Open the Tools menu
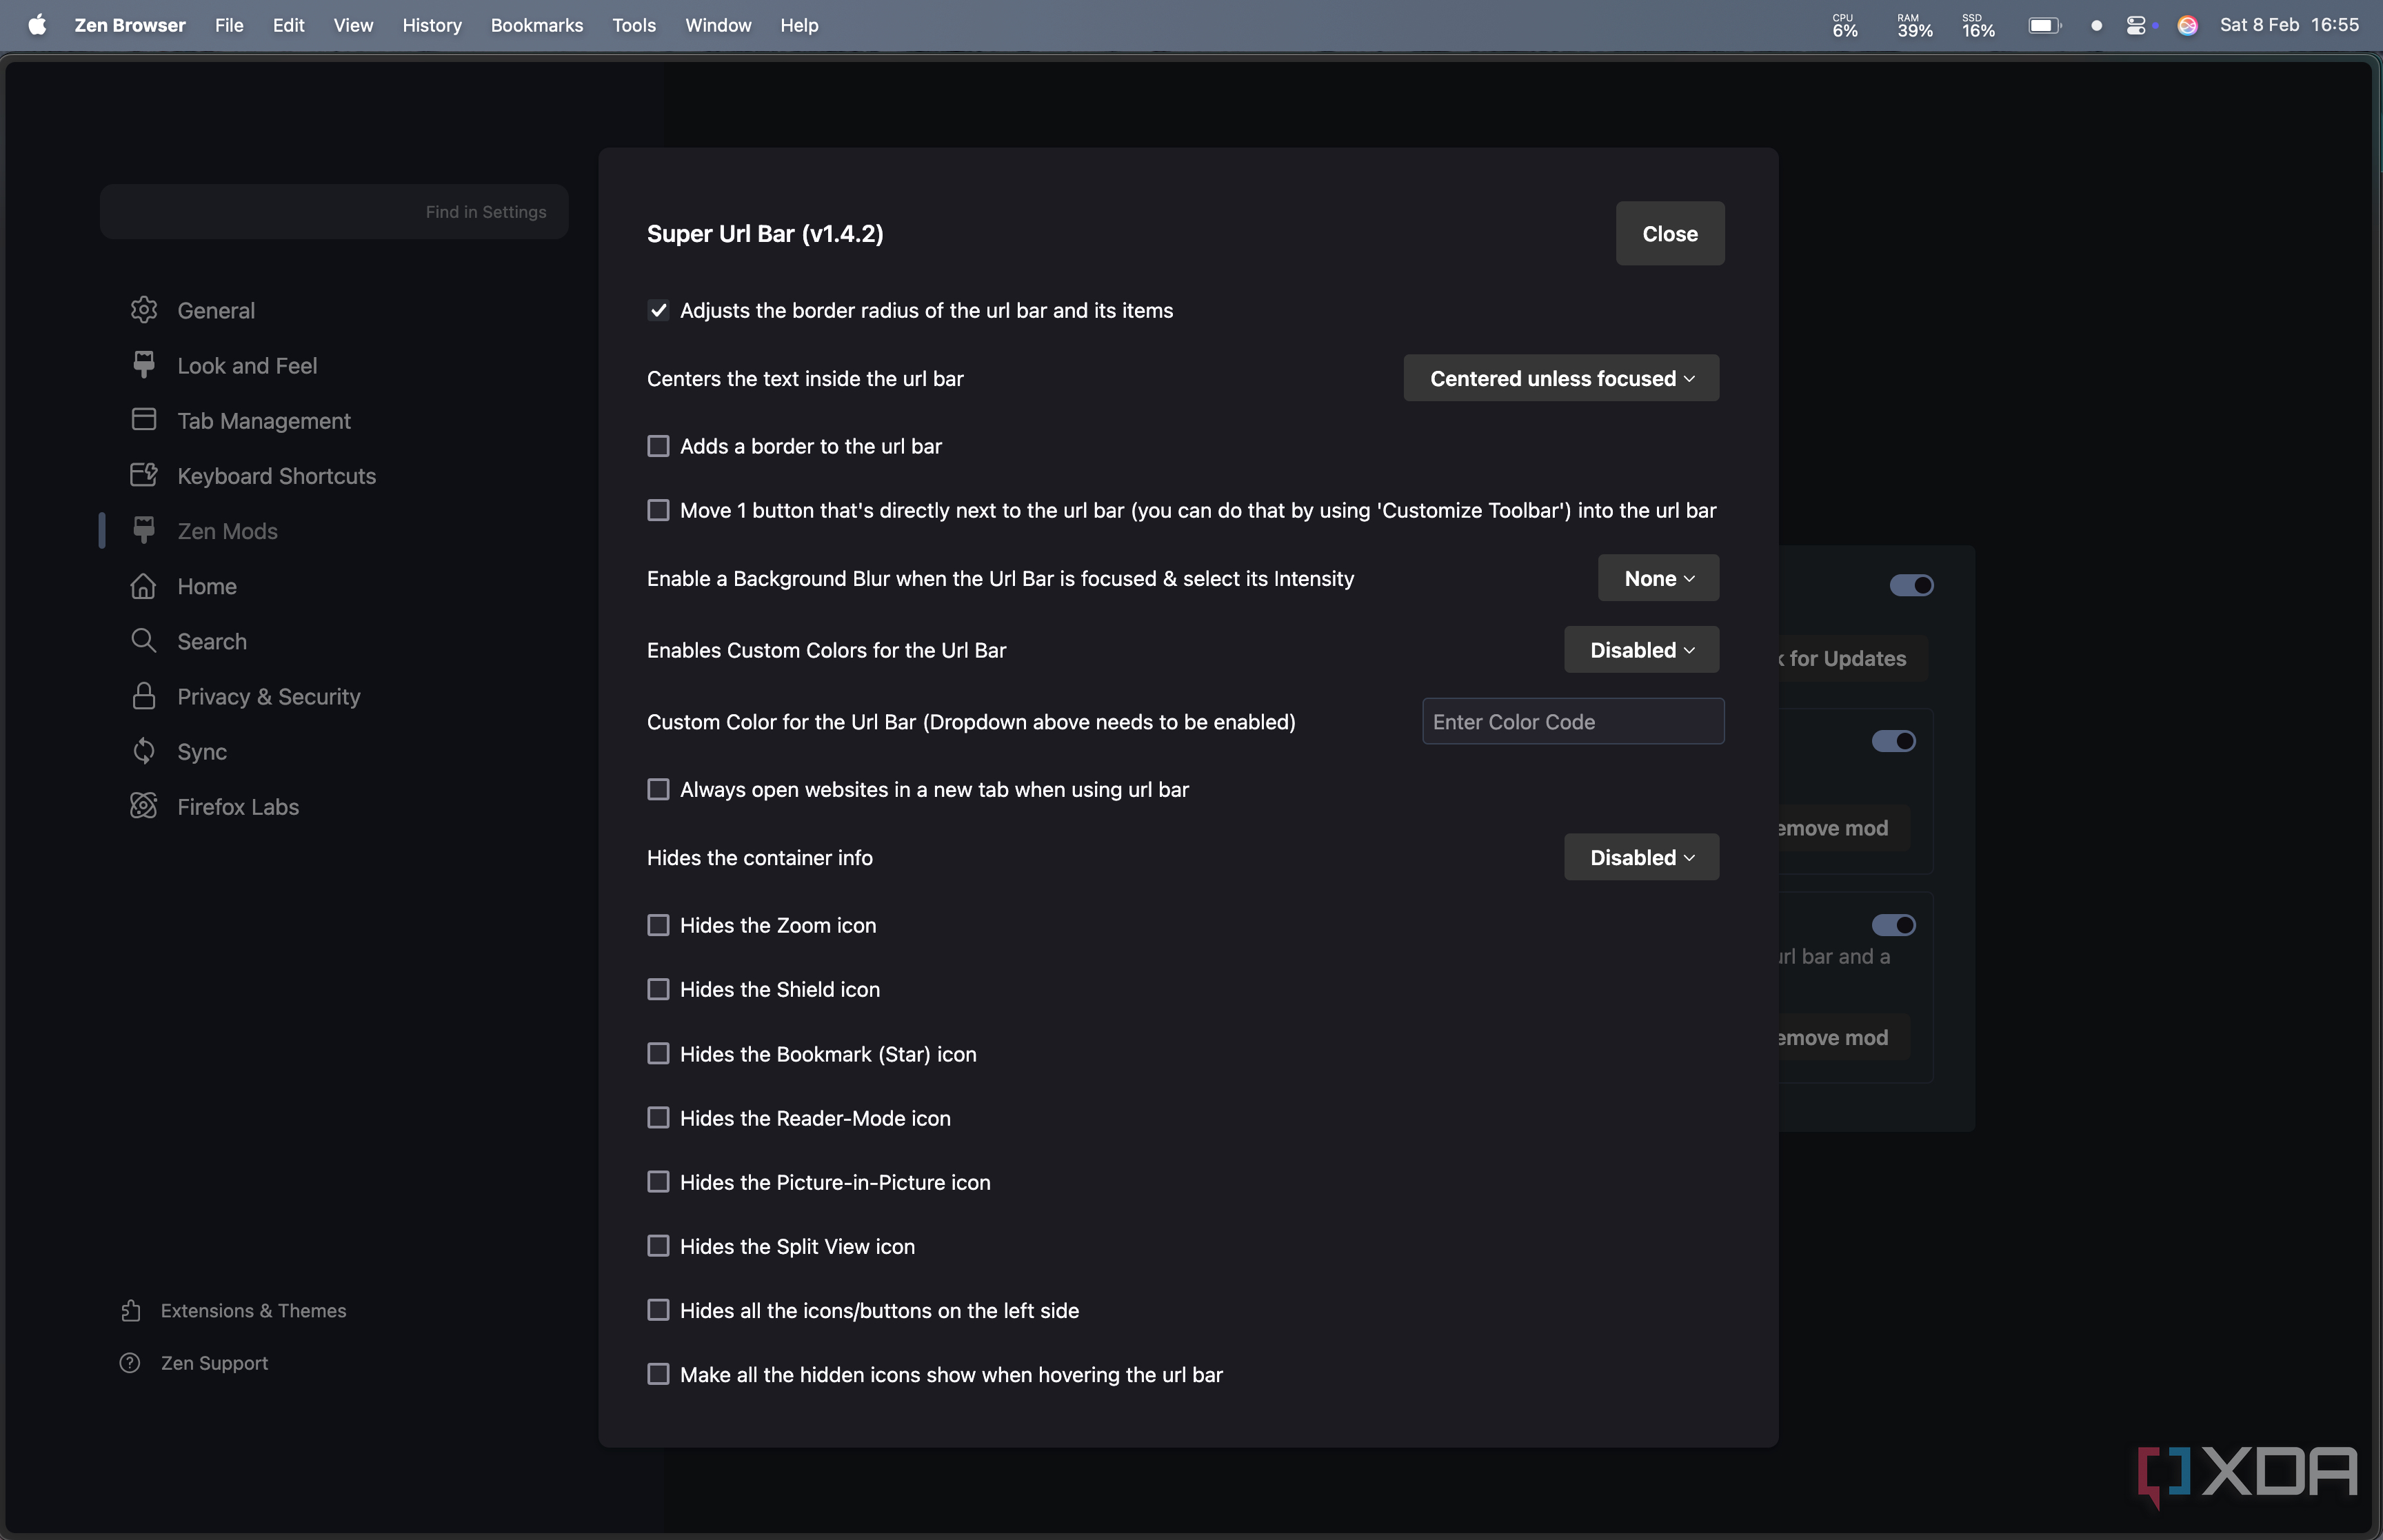This screenshot has height=1540, width=2383. [633, 25]
